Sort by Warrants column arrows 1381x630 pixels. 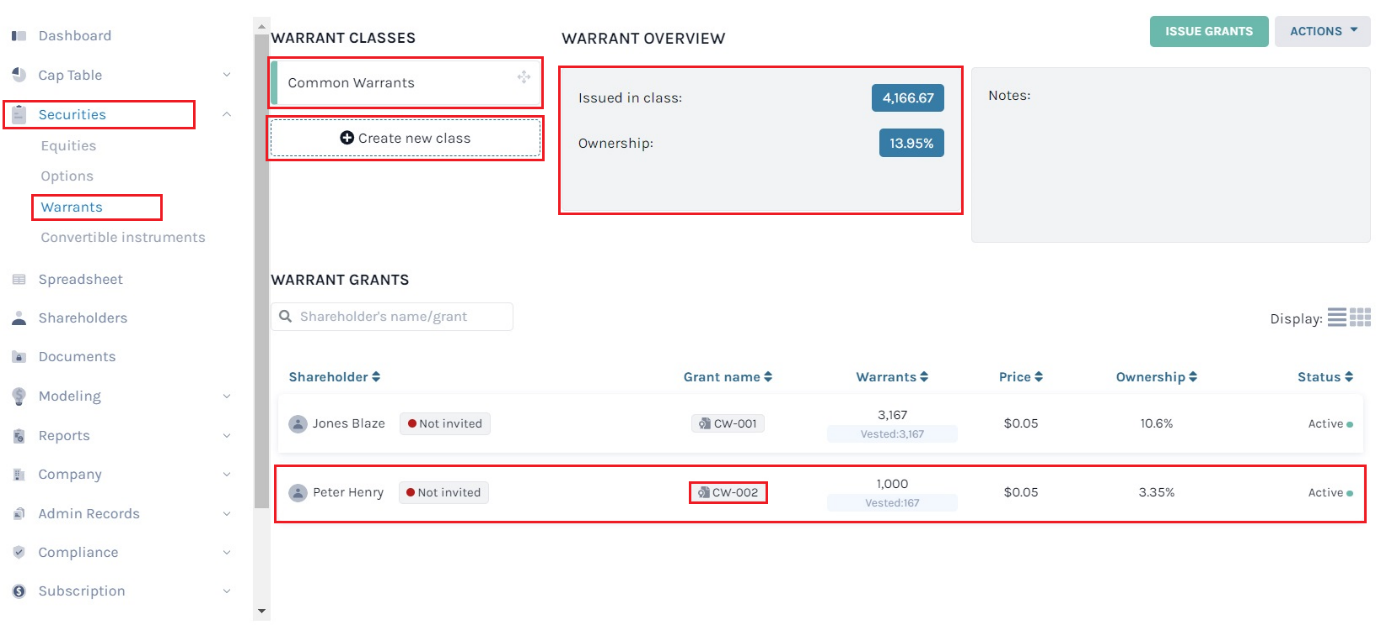coord(924,377)
